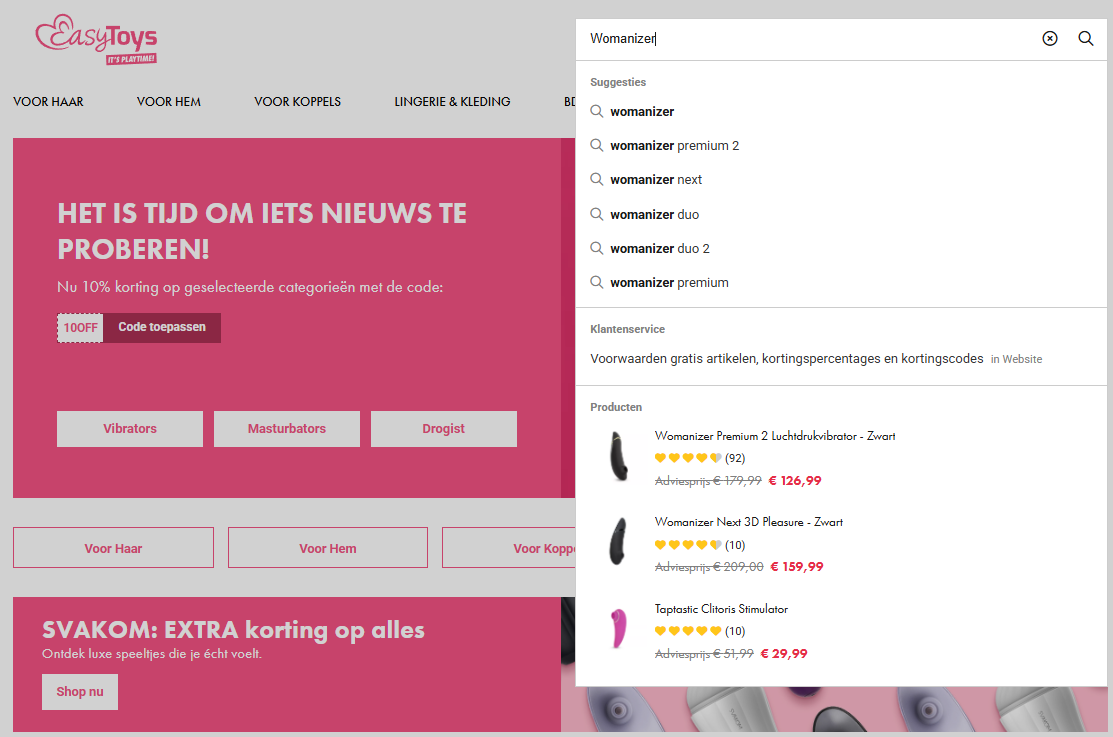Open Womanizer Premium 2 Luchtdrukvibrator product
Screen dimensions: 1113x737
[x=774, y=436]
